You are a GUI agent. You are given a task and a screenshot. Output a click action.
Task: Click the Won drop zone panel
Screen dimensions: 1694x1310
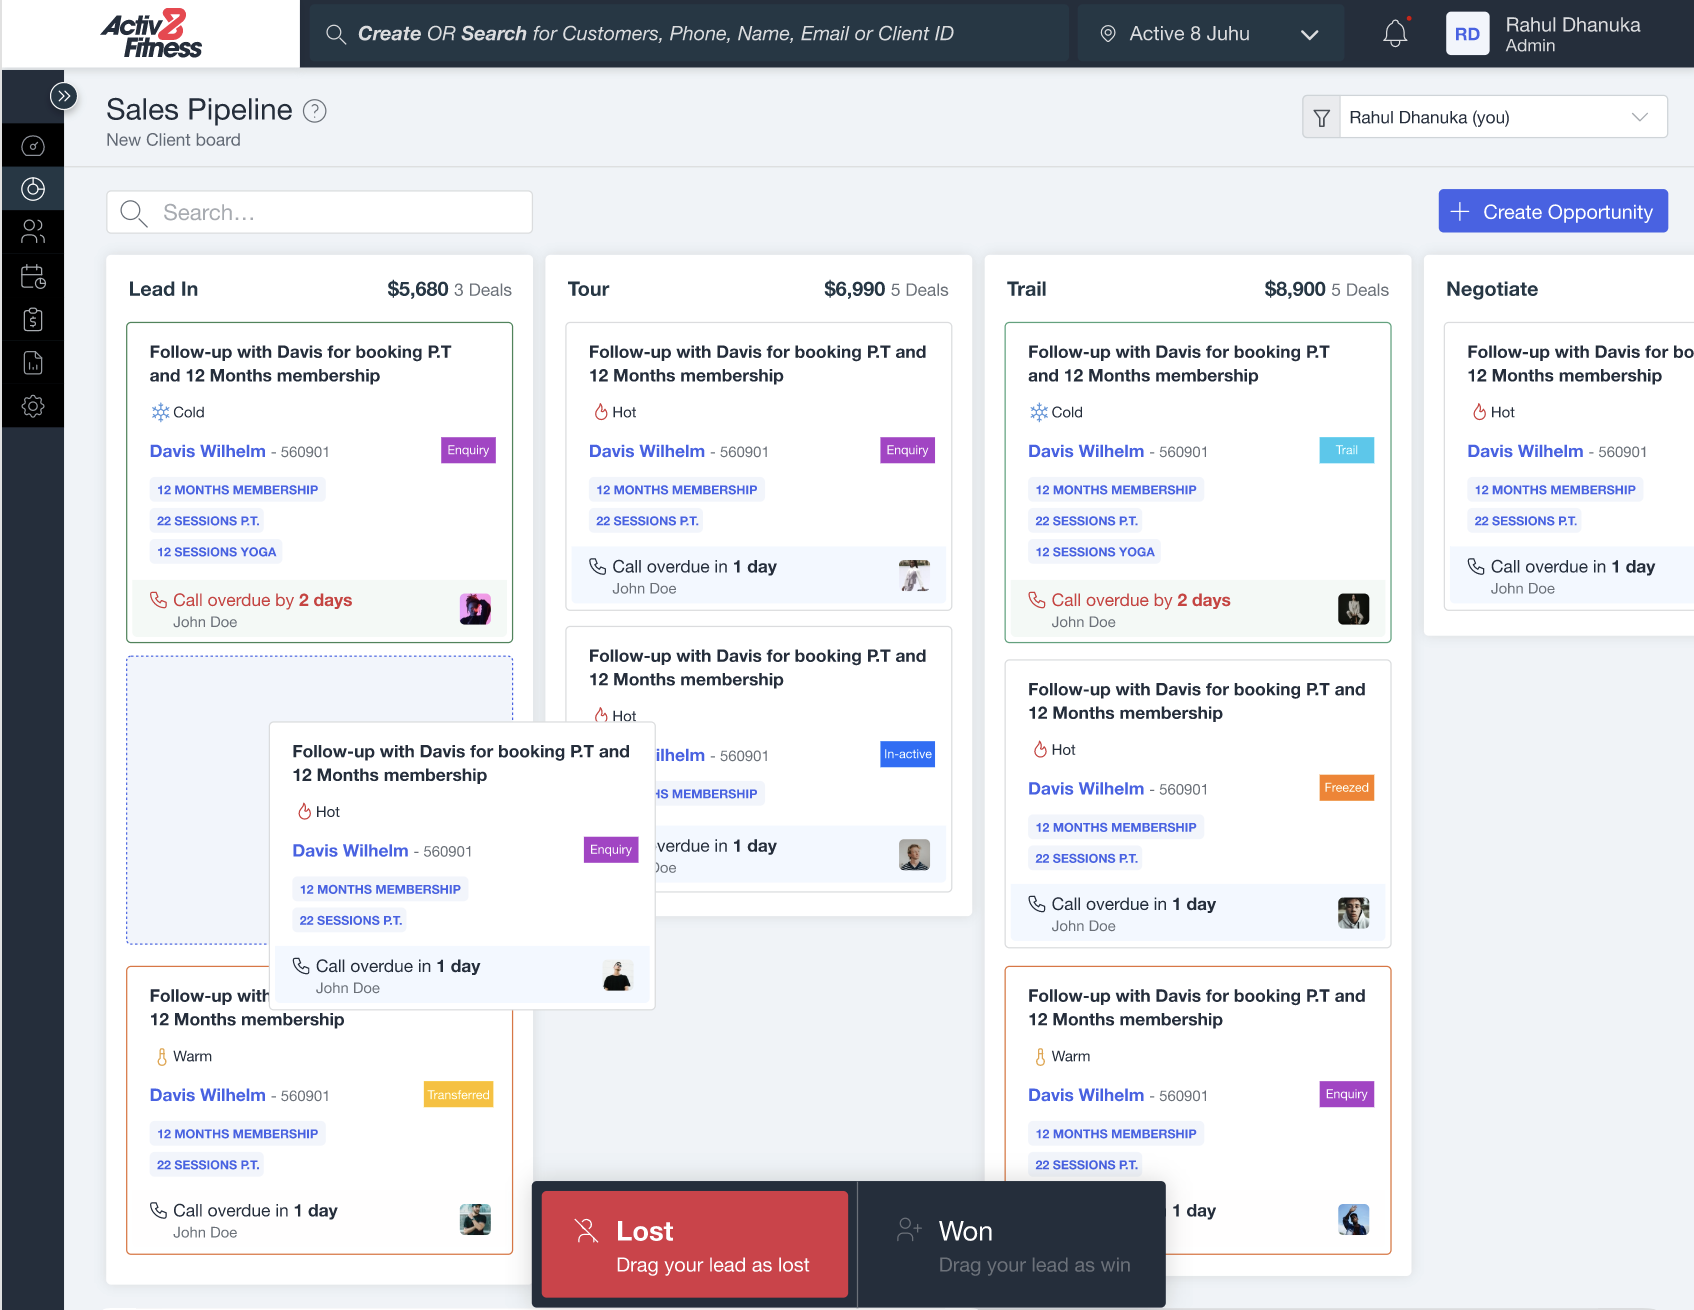[x=1012, y=1244]
